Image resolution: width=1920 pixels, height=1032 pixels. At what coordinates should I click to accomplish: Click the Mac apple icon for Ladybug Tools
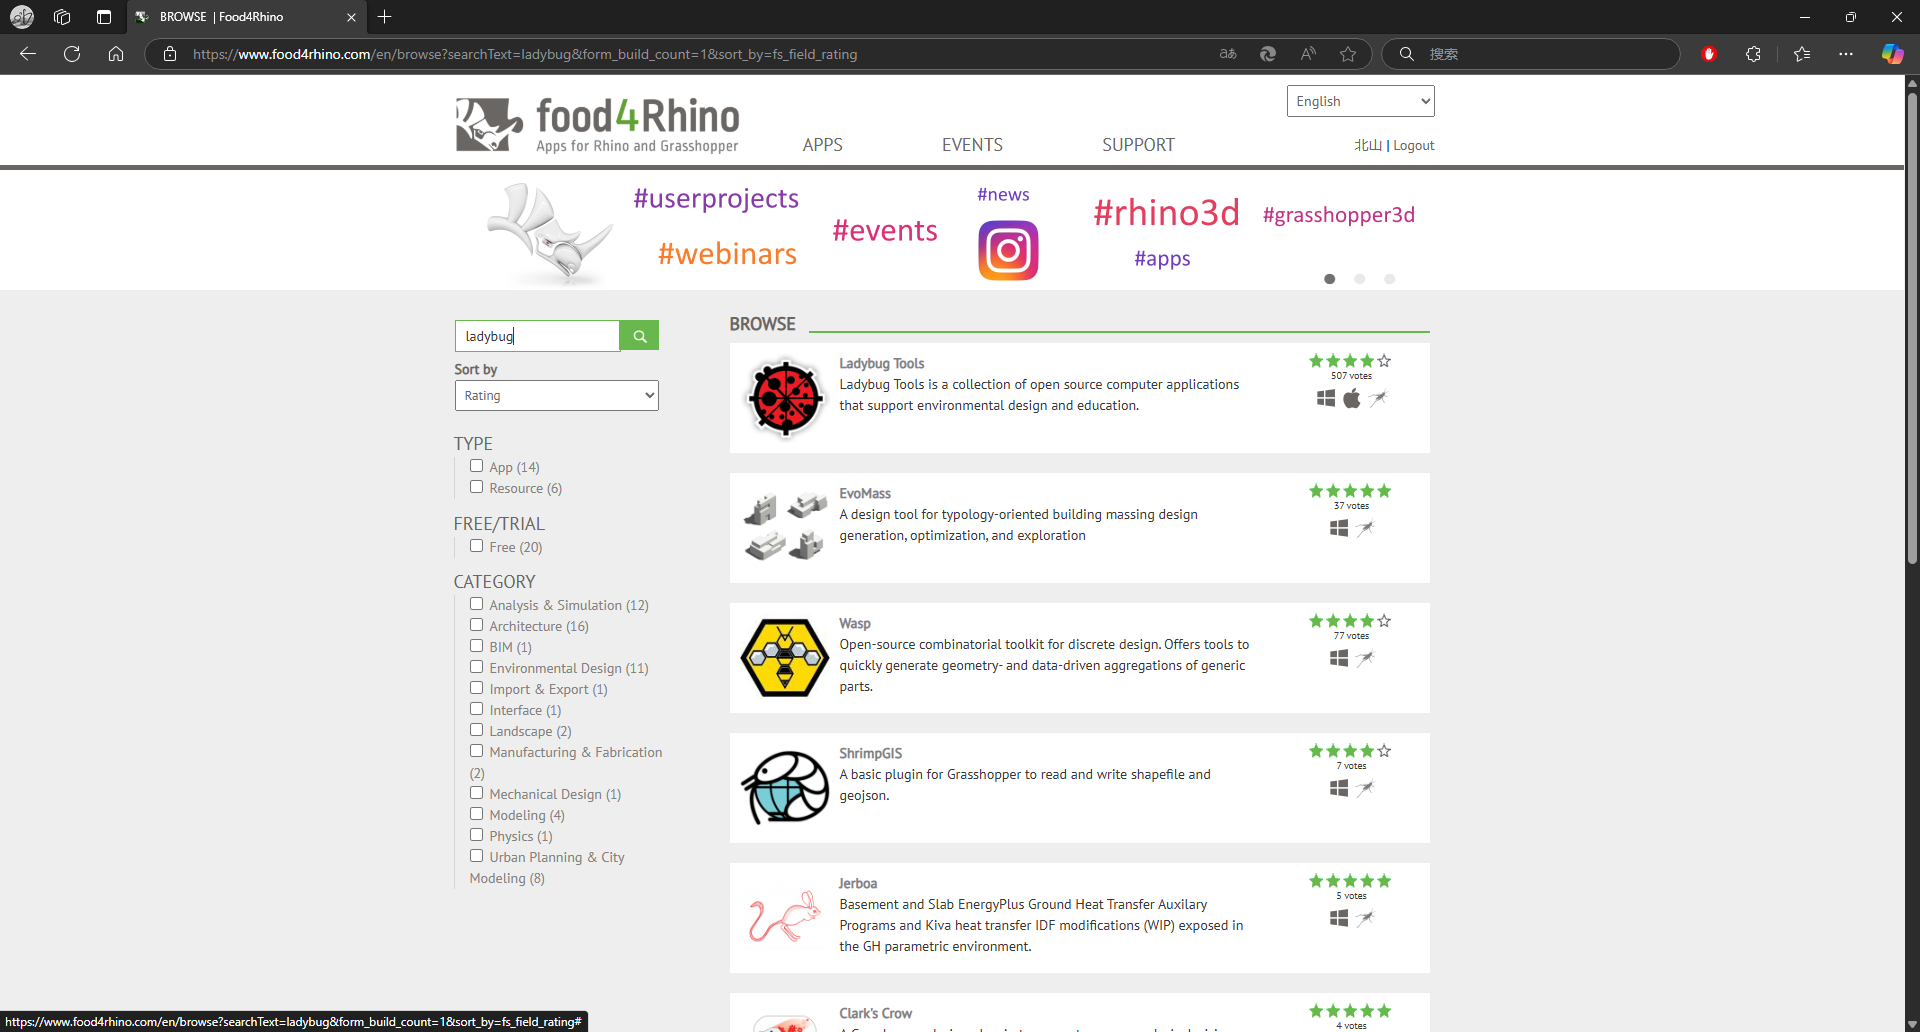coord(1352,398)
